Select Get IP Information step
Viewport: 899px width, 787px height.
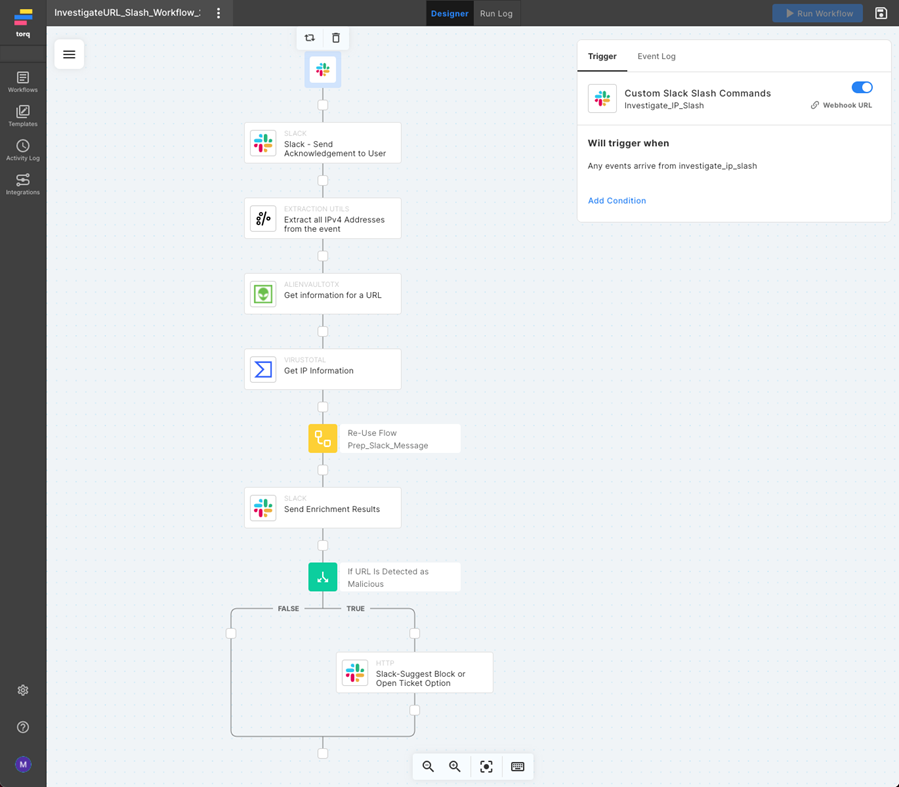tap(323, 369)
